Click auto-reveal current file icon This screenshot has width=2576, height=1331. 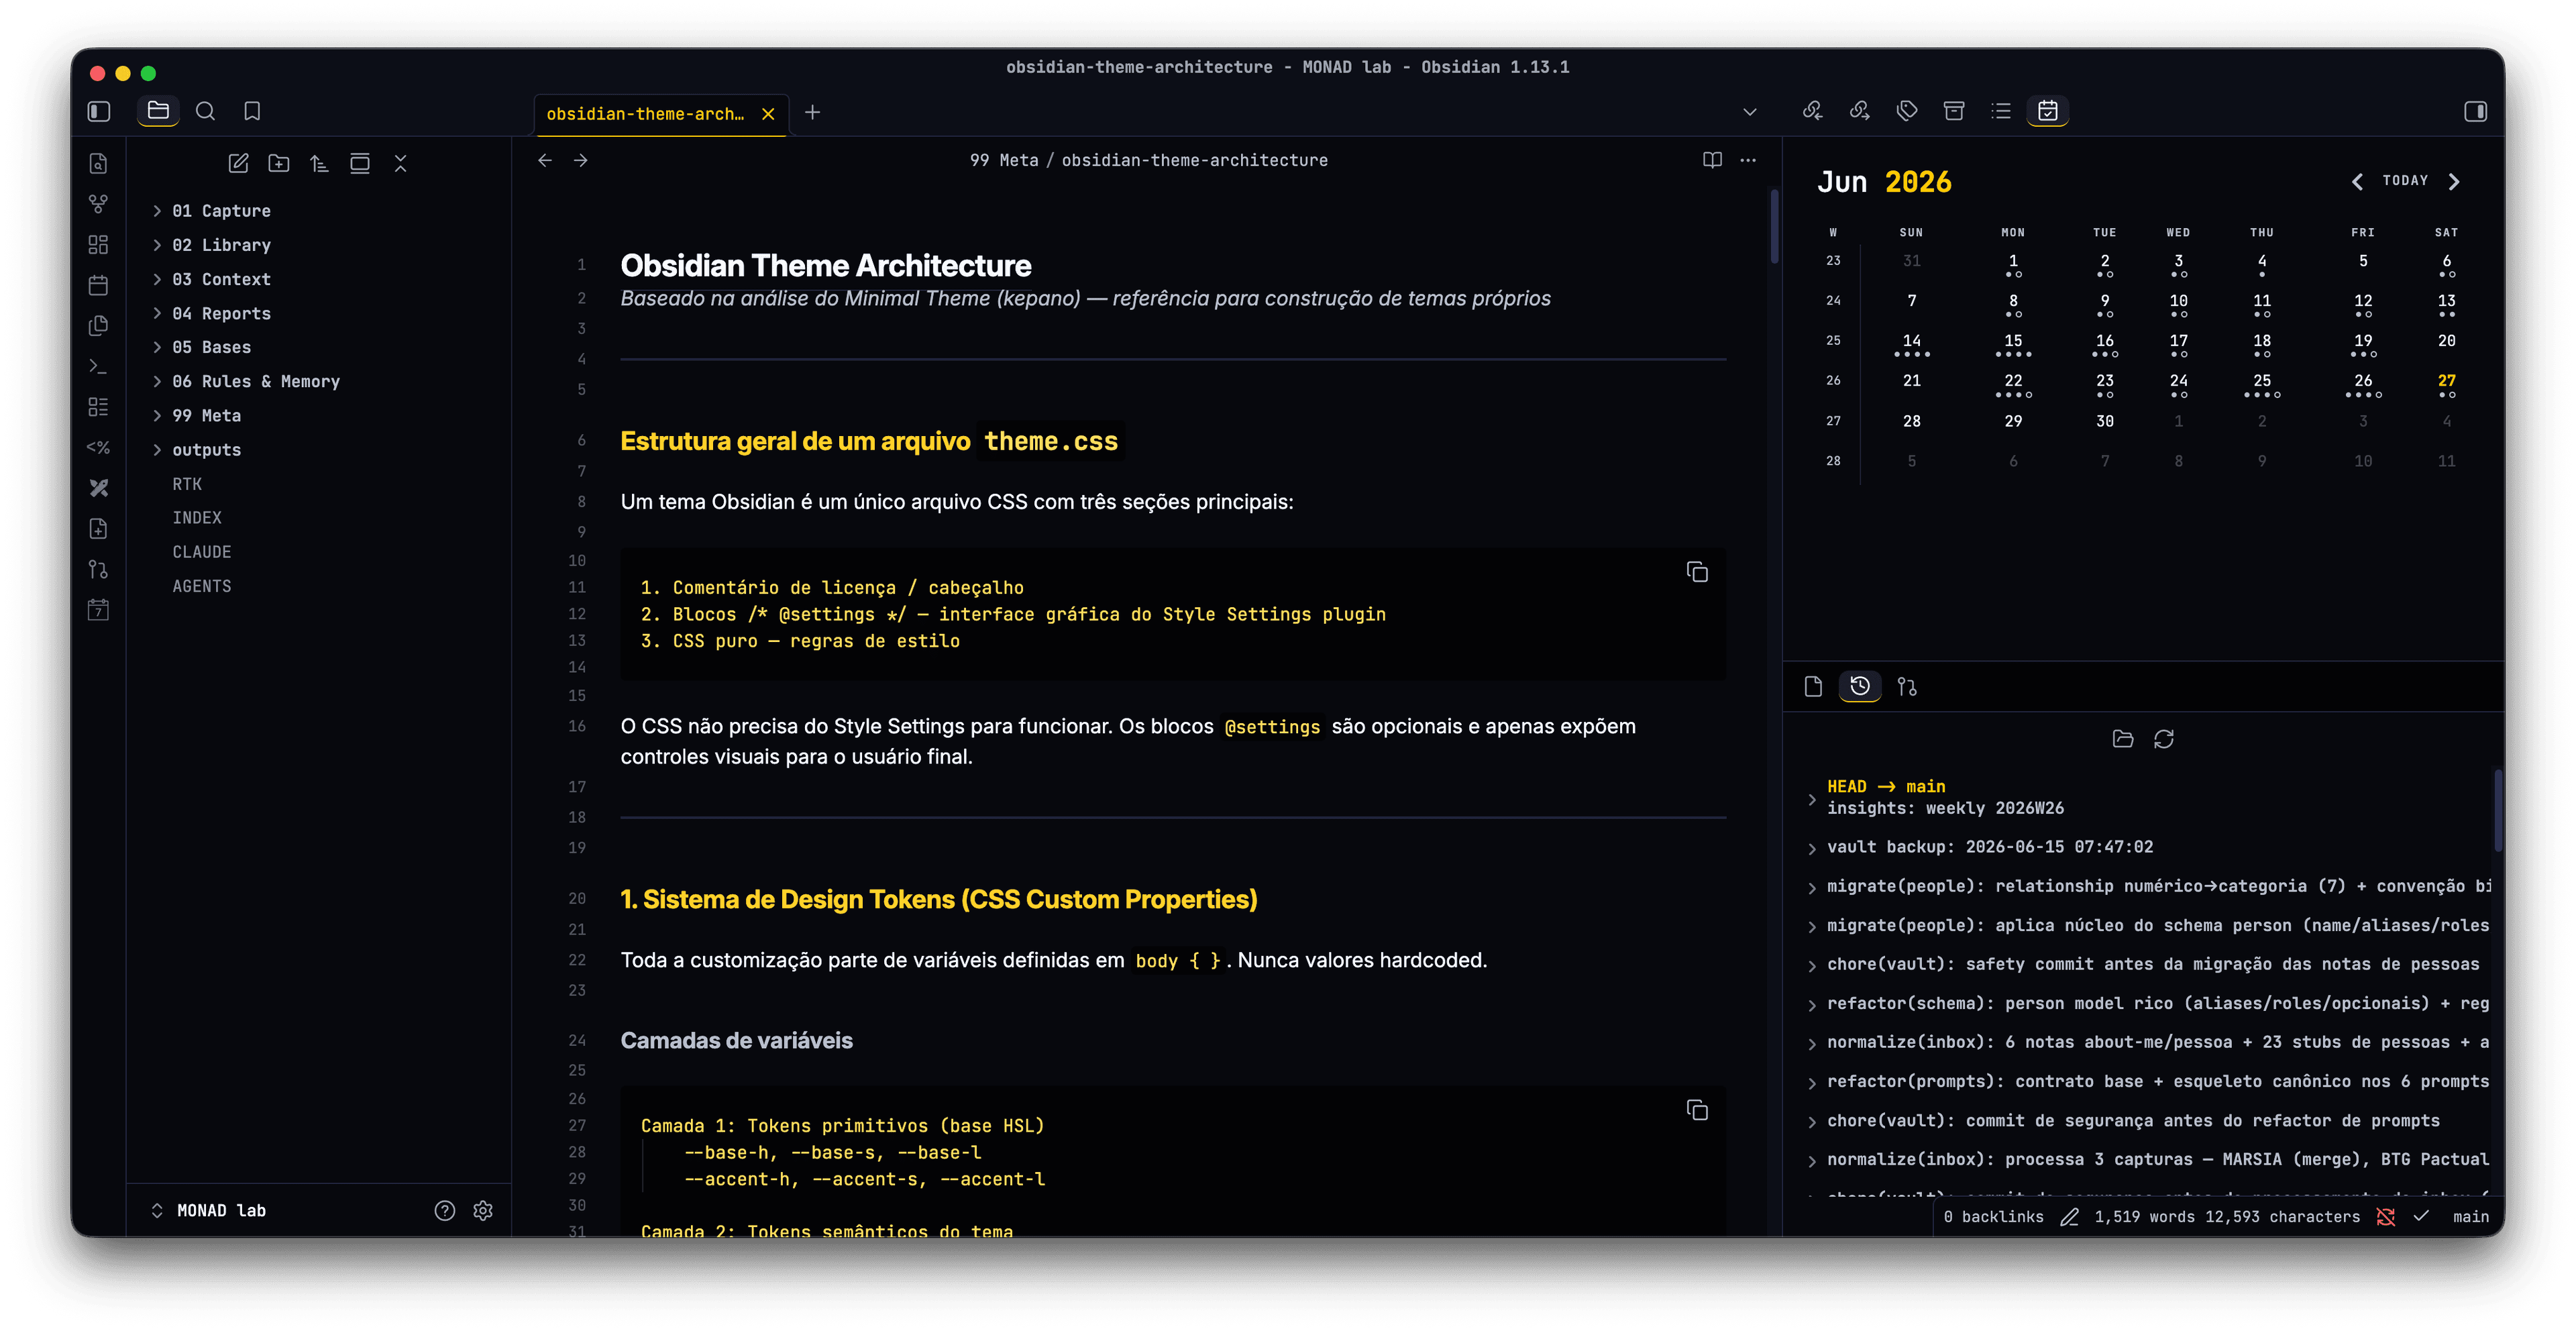[x=360, y=163]
